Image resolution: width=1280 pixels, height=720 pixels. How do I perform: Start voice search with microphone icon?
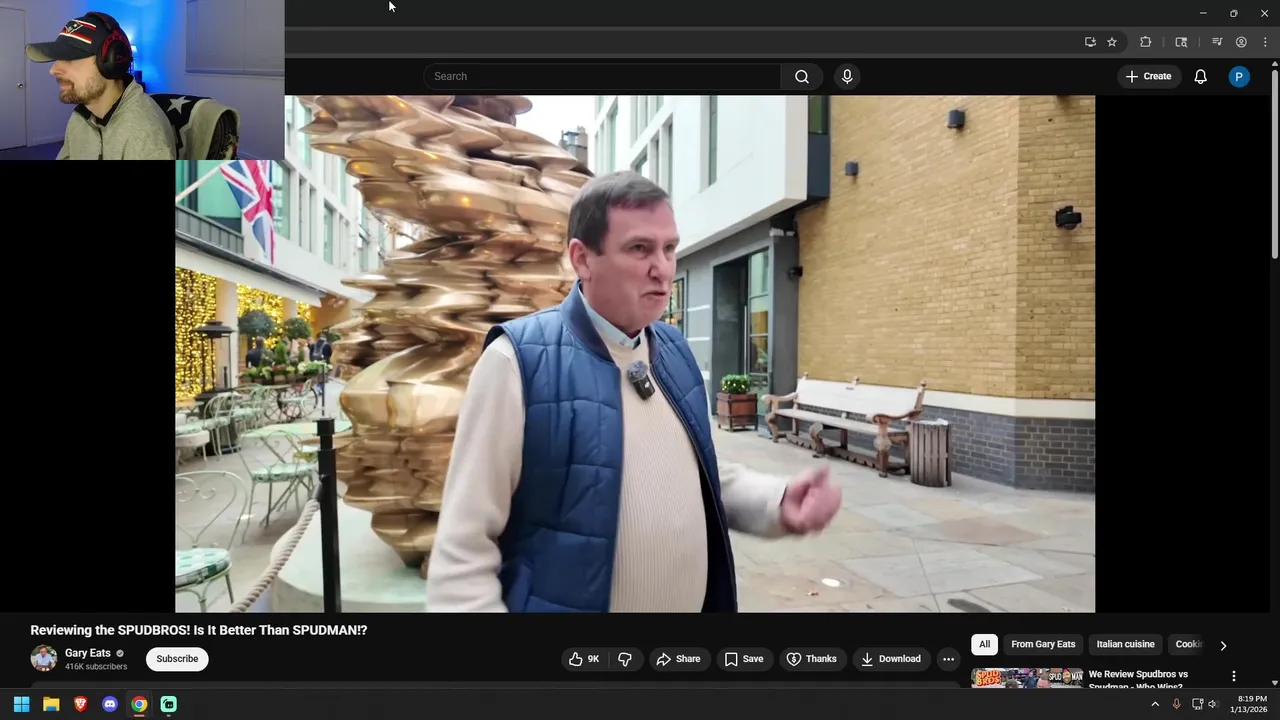pos(847,77)
